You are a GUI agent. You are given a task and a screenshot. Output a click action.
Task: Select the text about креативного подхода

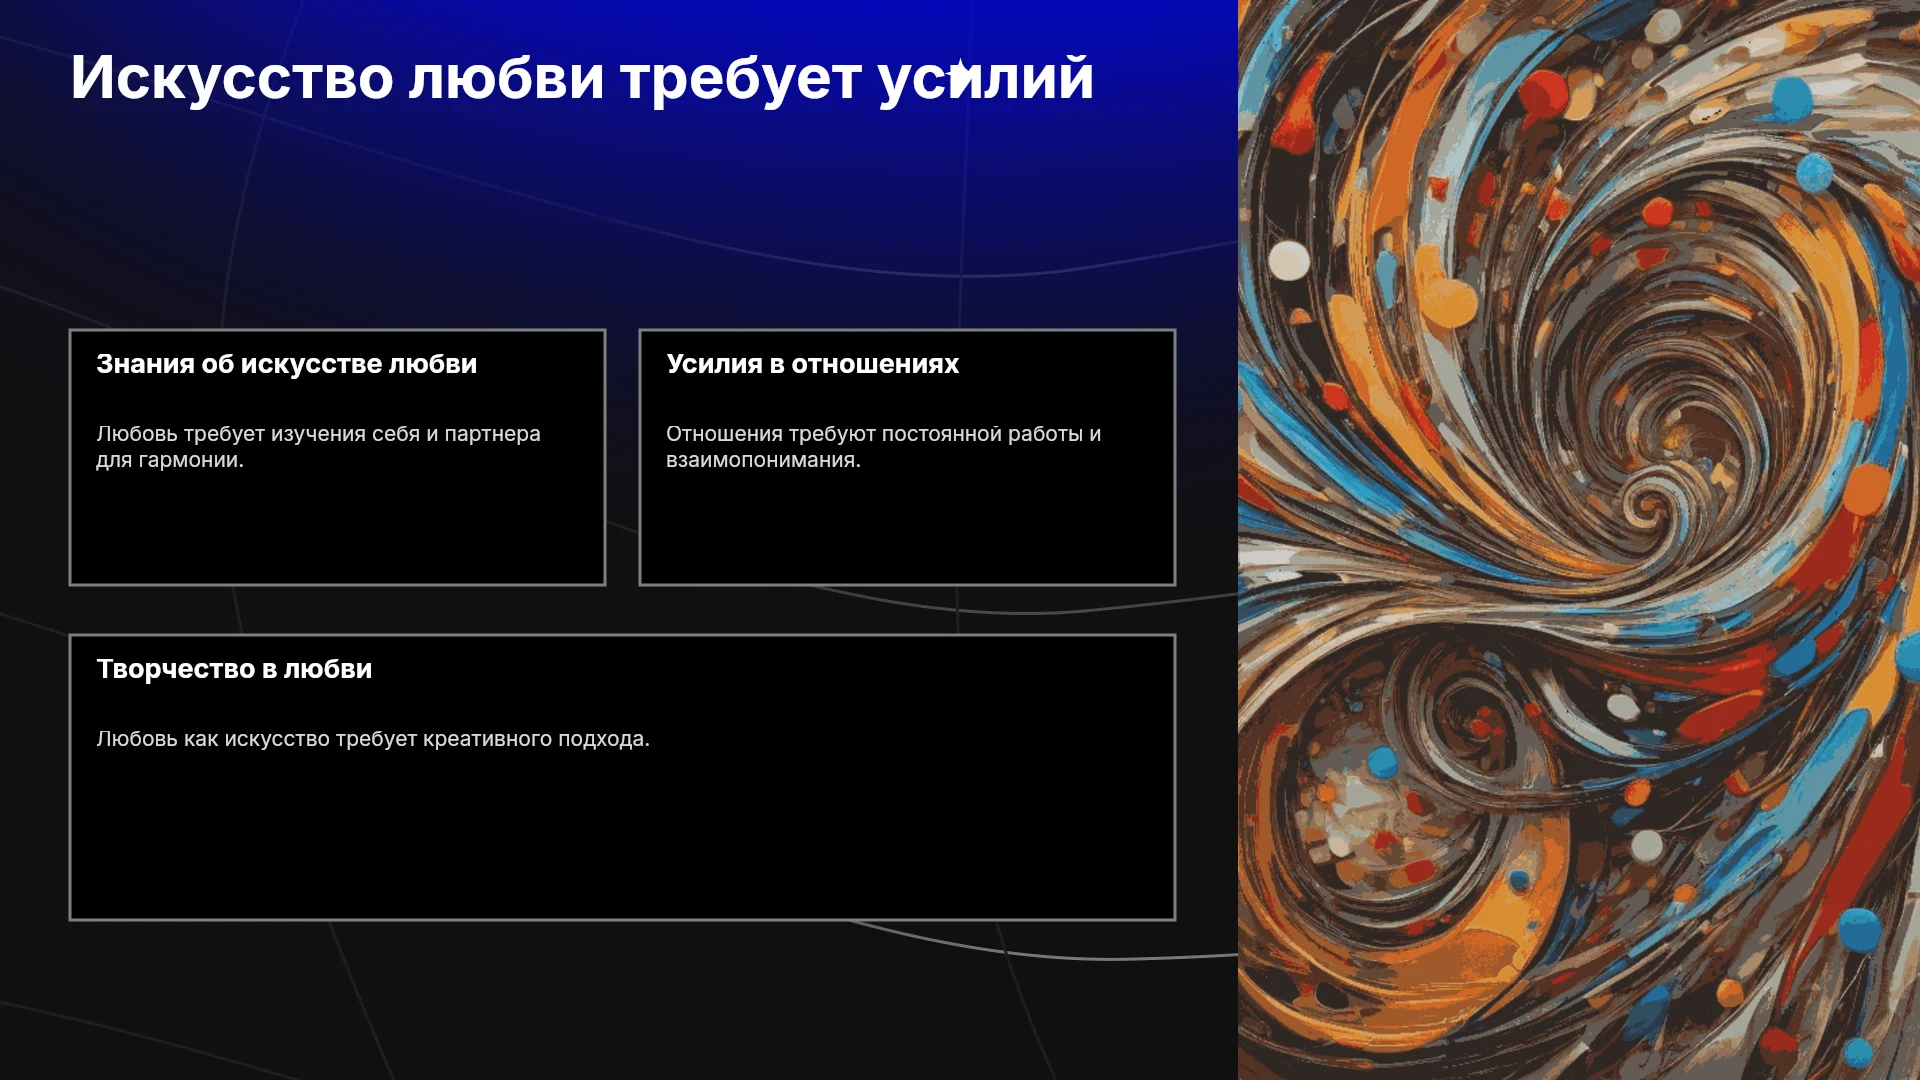pos(373,739)
